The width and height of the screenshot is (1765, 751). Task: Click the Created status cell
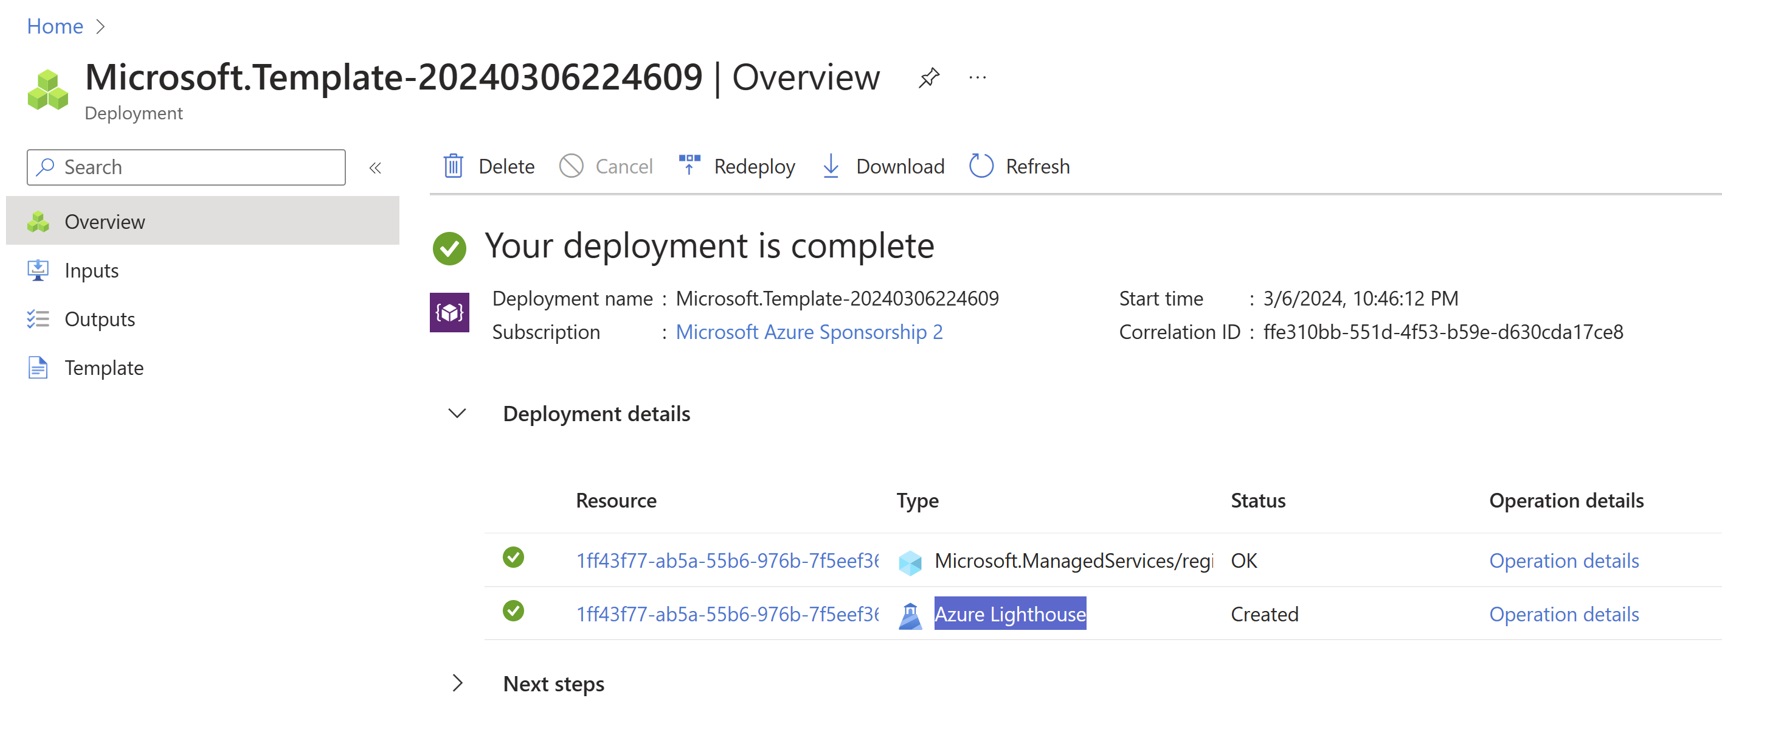click(x=1264, y=614)
